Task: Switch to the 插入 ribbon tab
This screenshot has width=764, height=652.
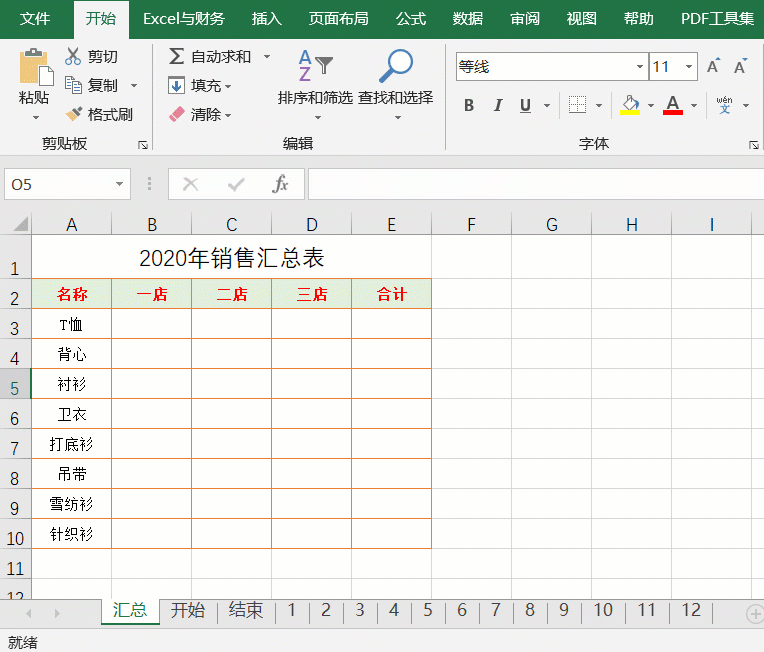Action: tap(267, 19)
